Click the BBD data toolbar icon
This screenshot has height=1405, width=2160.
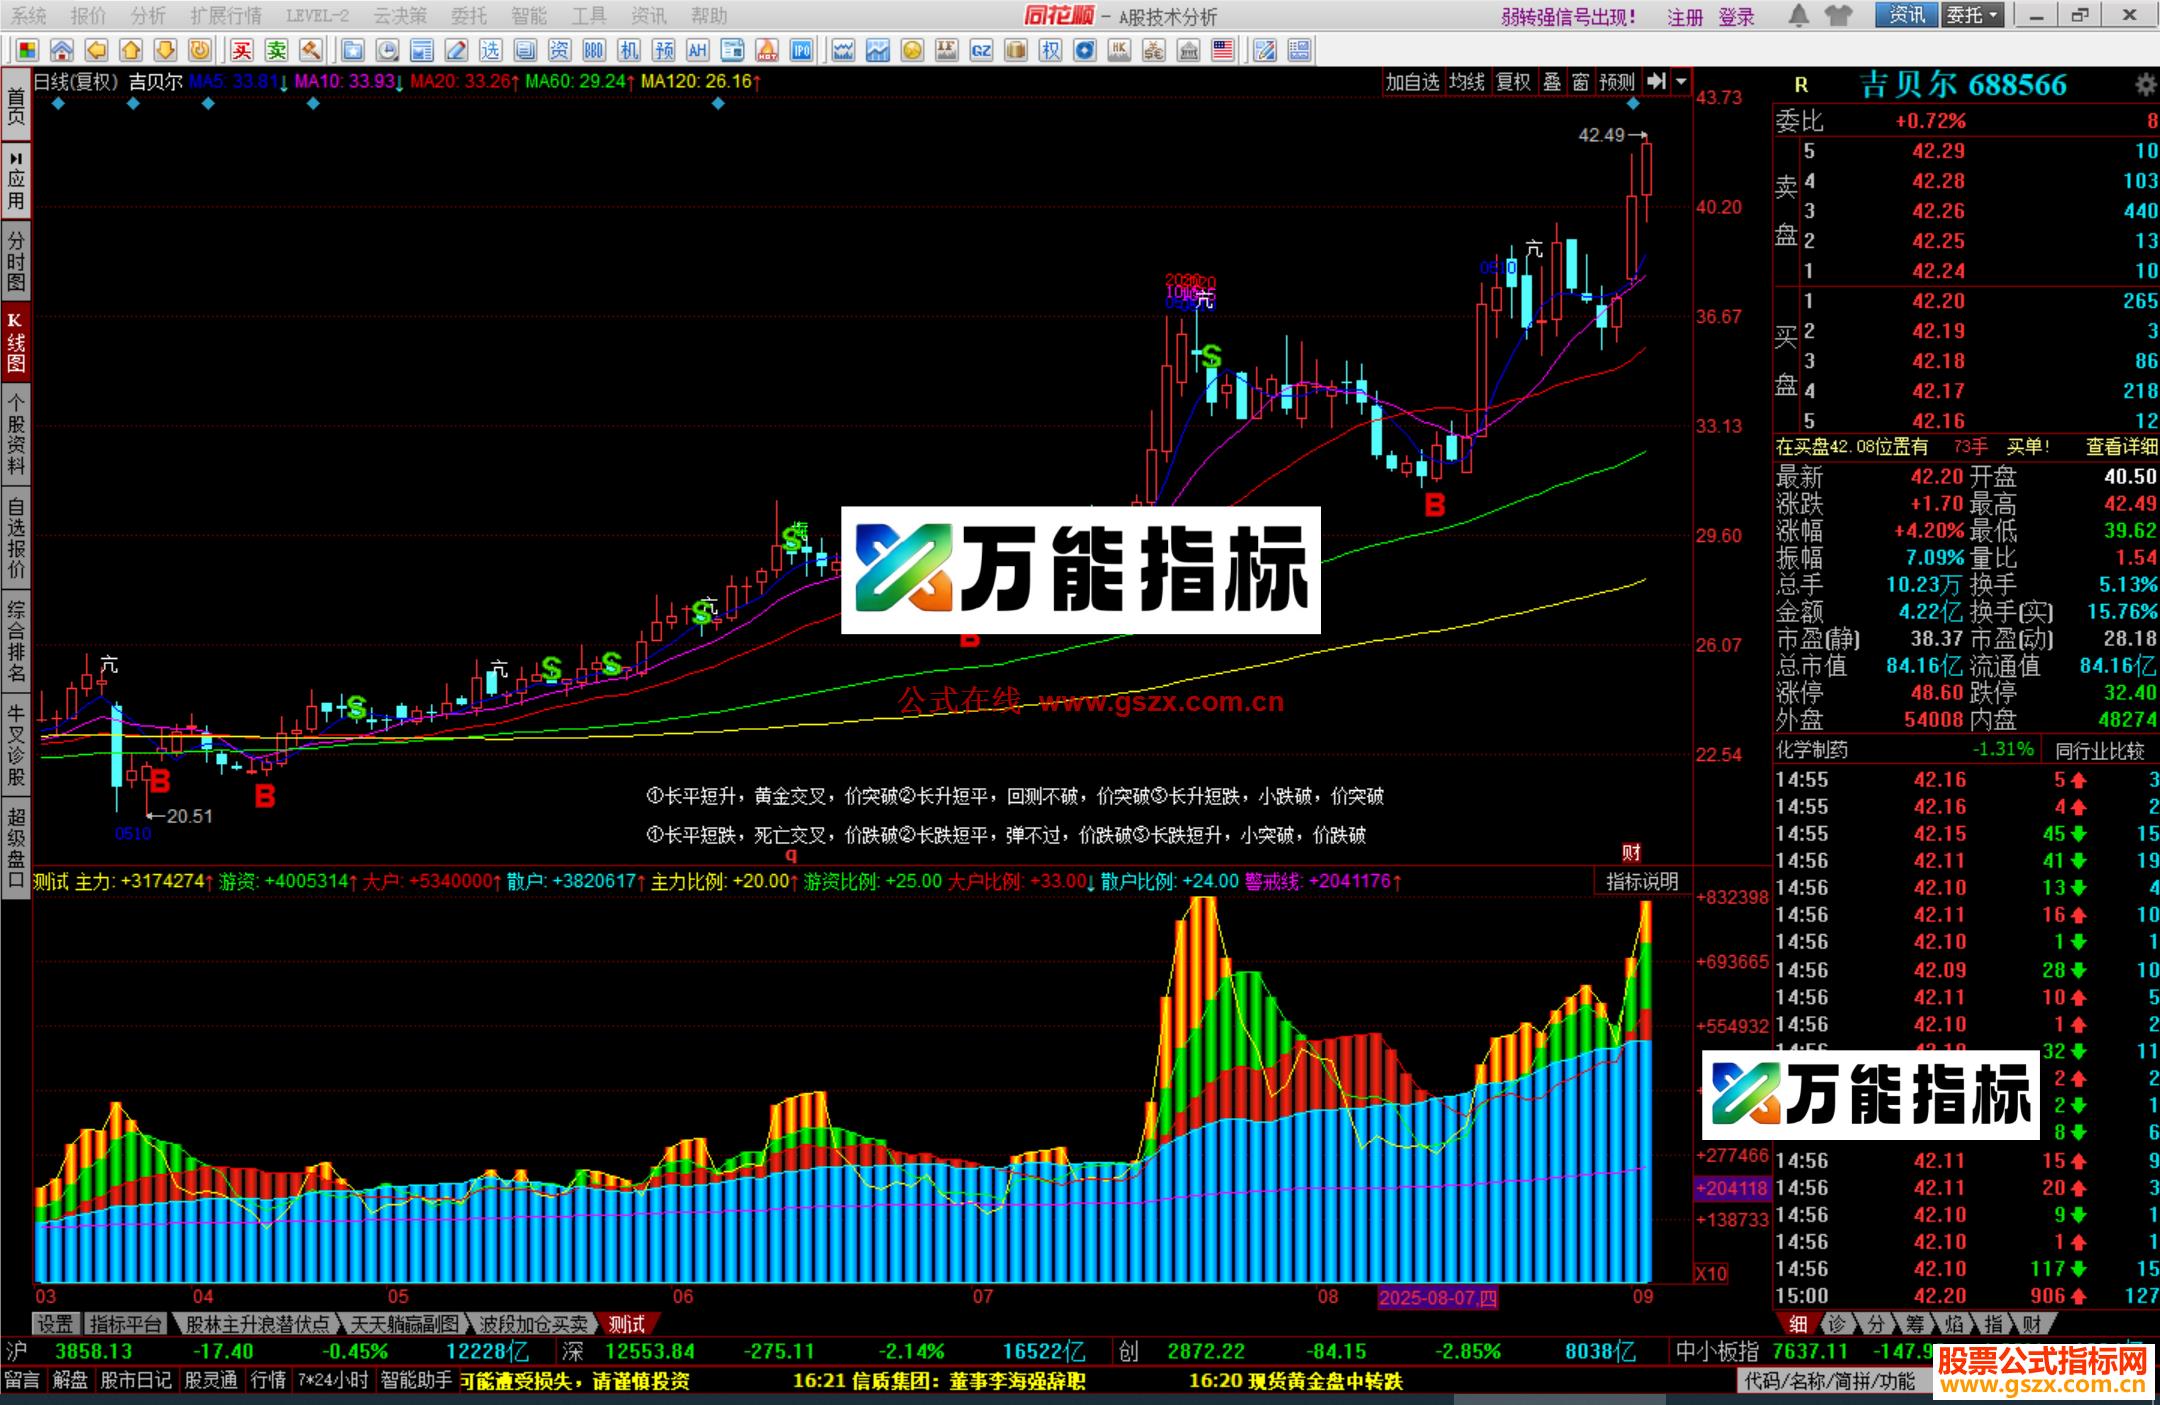[x=593, y=50]
